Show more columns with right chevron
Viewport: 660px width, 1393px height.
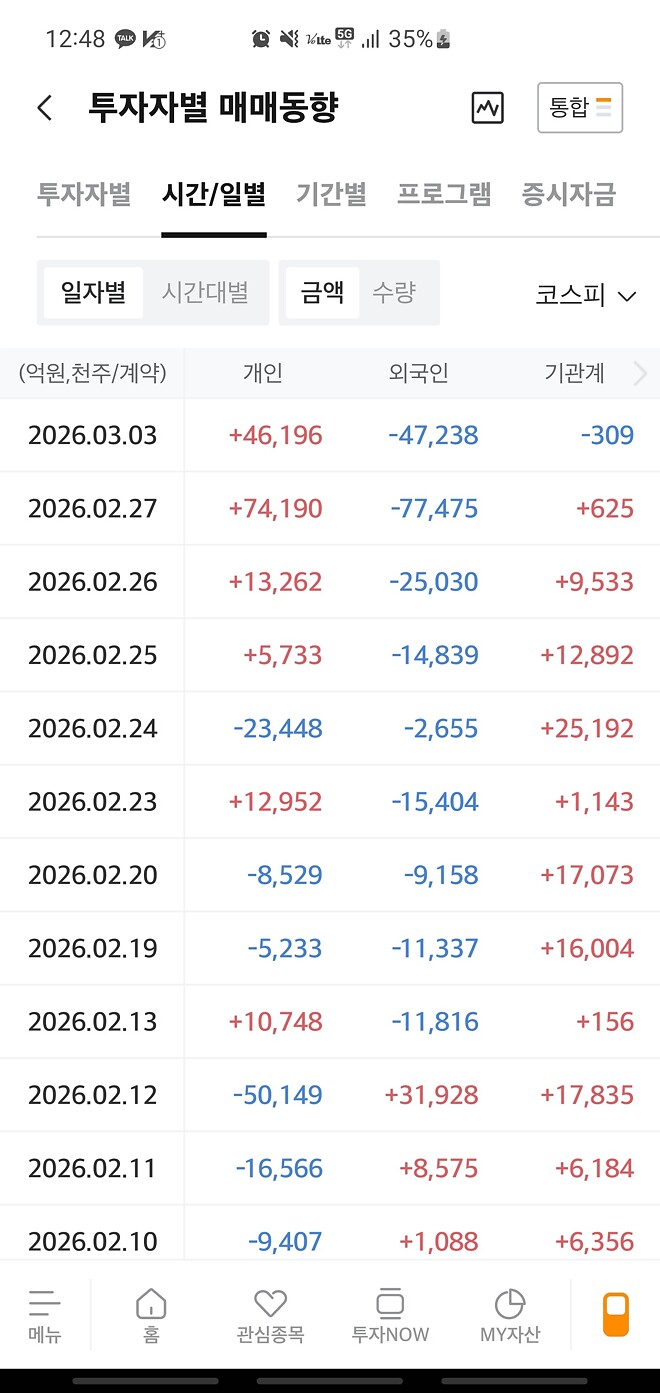click(641, 374)
